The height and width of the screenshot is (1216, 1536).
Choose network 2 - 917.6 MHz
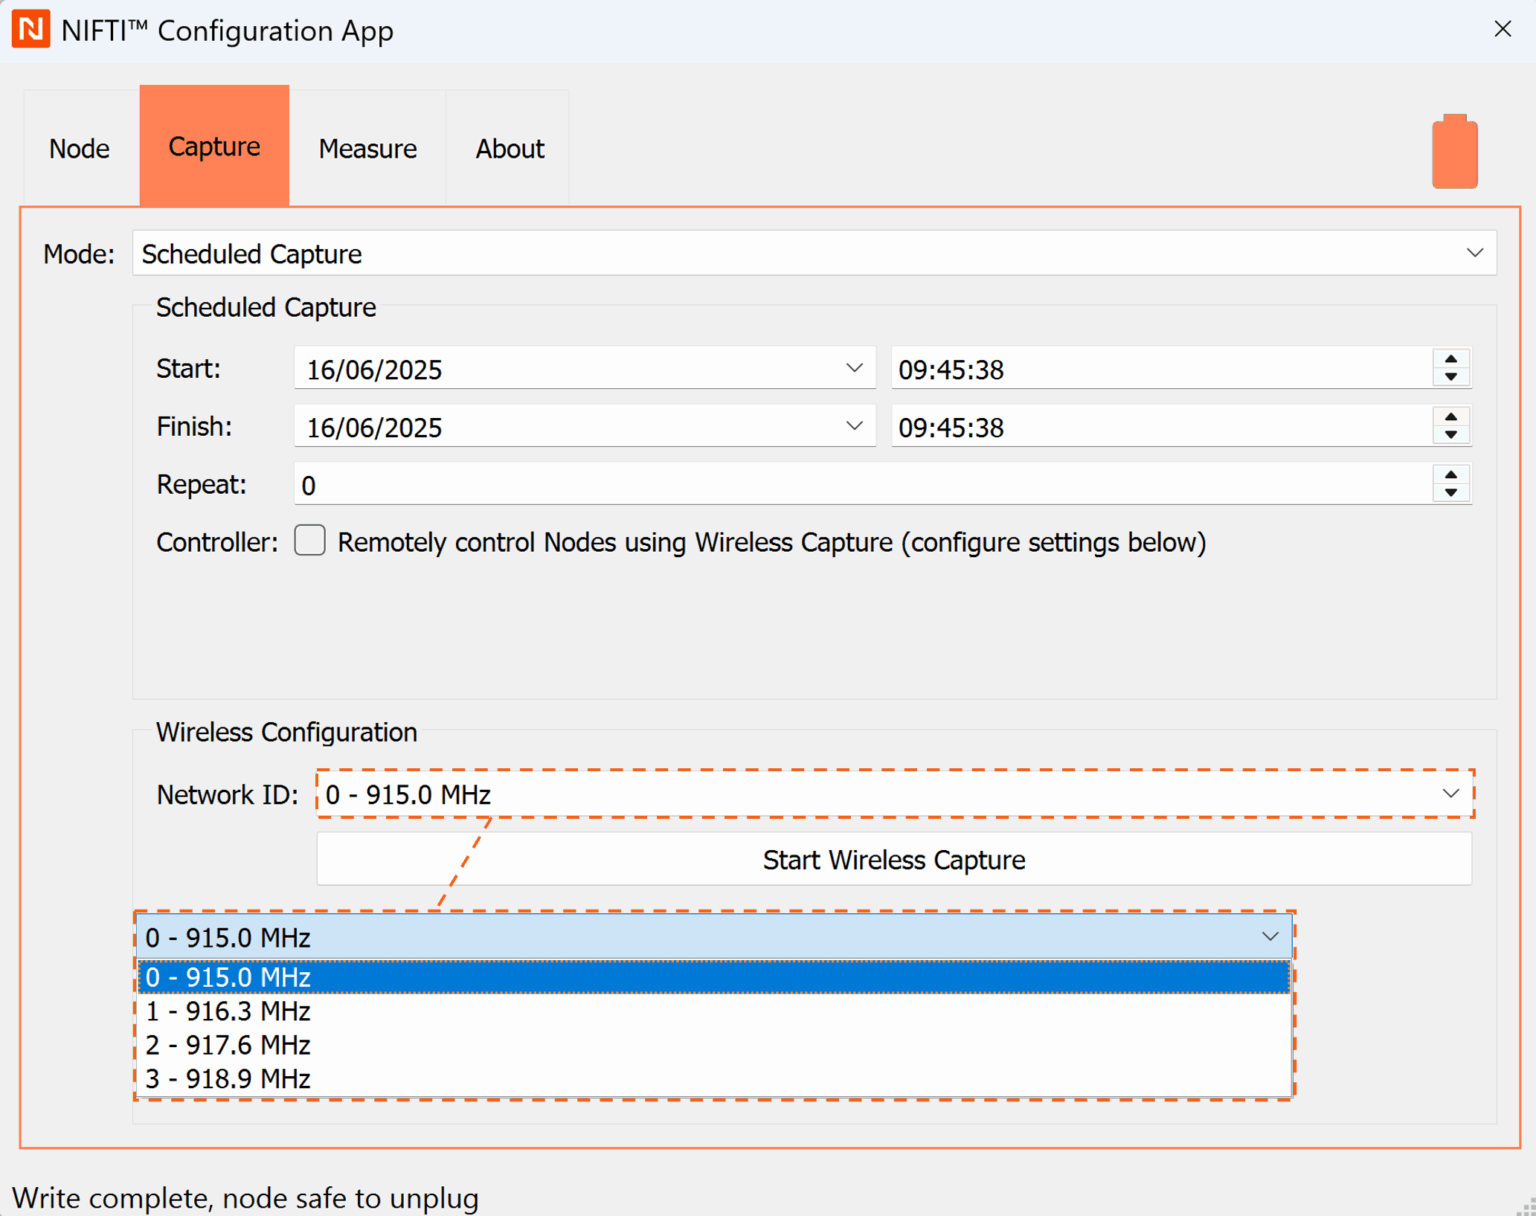click(714, 1045)
